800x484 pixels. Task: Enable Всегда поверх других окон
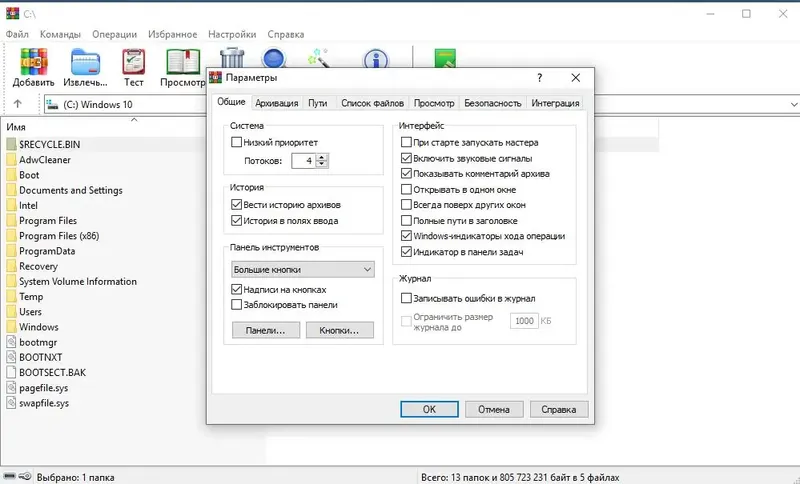tap(406, 205)
